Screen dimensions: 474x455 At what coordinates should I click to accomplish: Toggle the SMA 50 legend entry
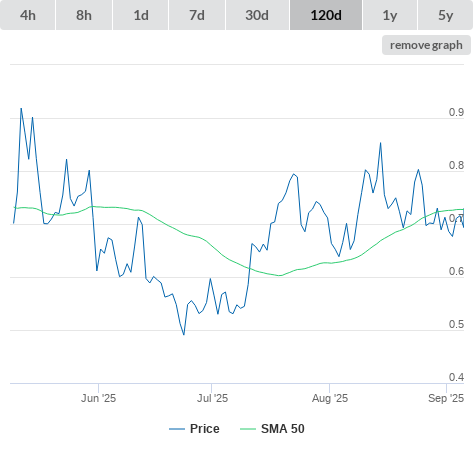[x=272, y=429]
